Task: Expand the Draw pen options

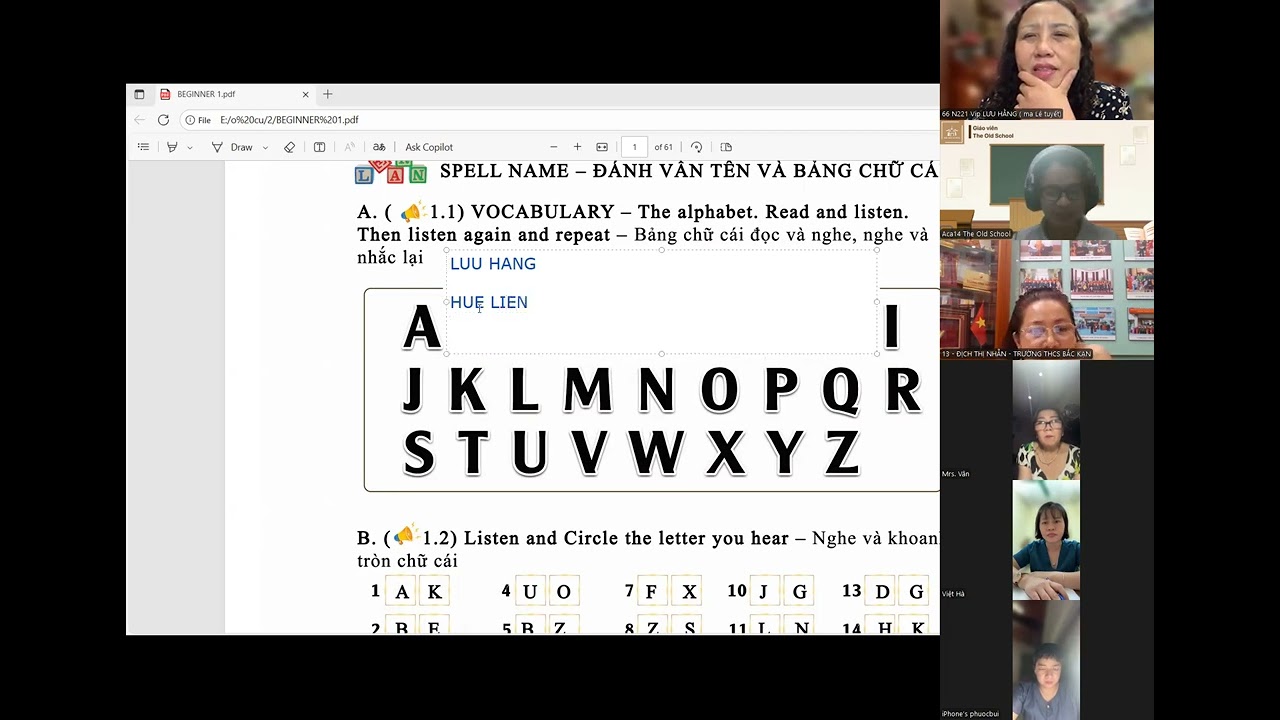Action: pos(265,147)
